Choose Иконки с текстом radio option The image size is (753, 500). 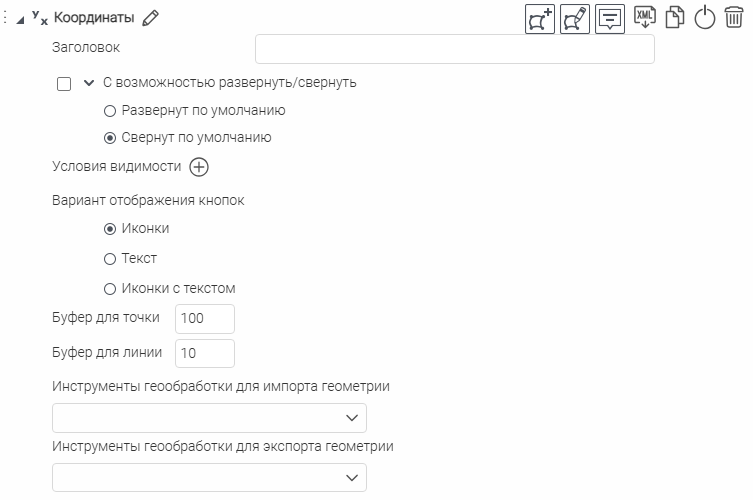110,289
